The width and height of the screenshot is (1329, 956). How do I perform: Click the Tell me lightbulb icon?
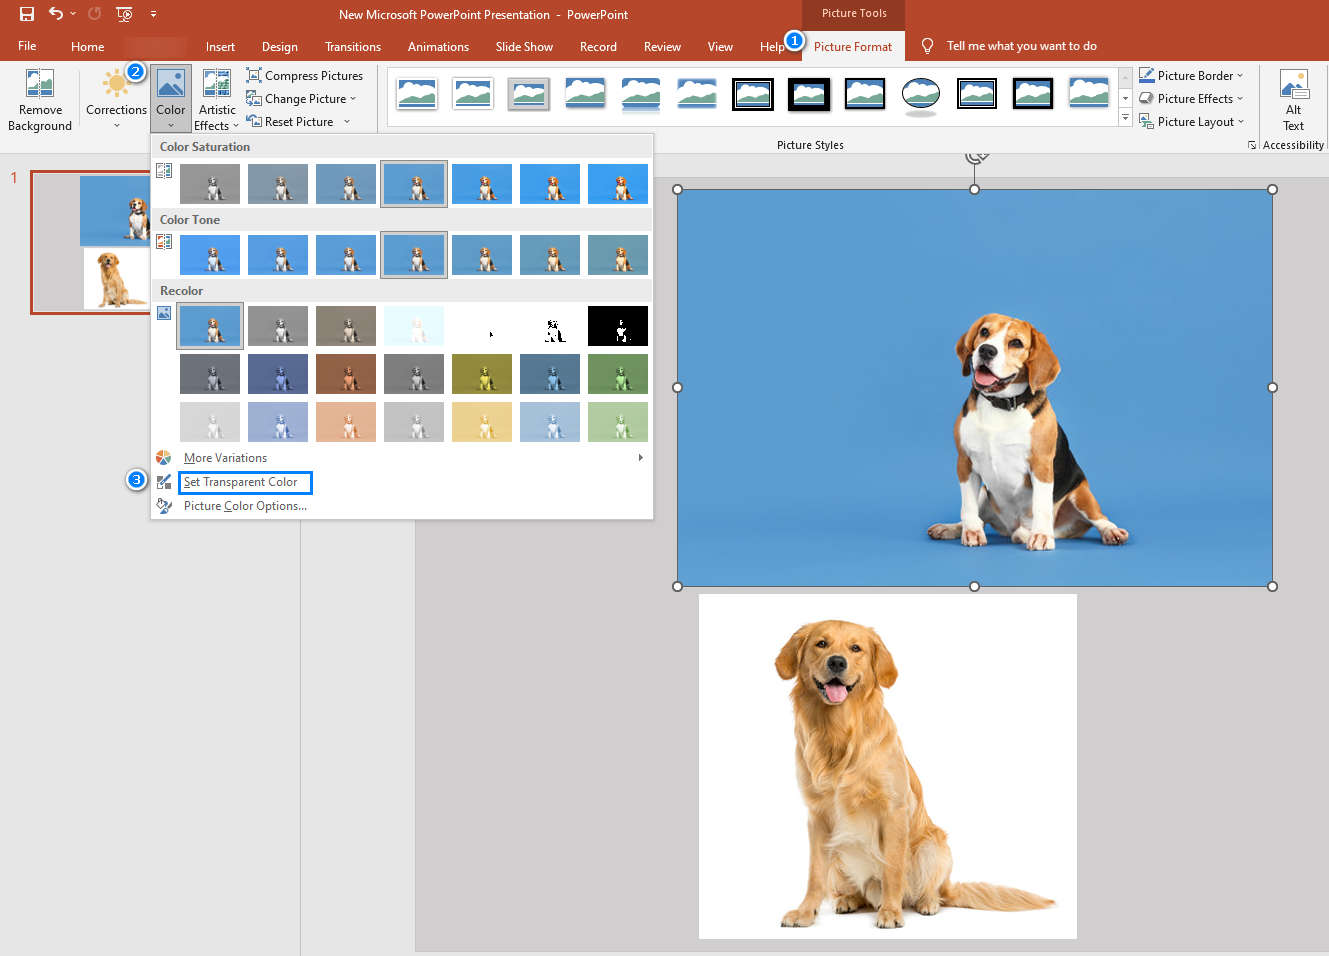tap(927, 46)
